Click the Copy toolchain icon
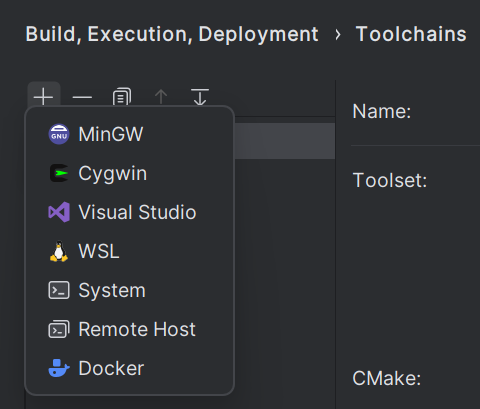The width and height of the screenshot is (480, 409). (x=122, y=97)
